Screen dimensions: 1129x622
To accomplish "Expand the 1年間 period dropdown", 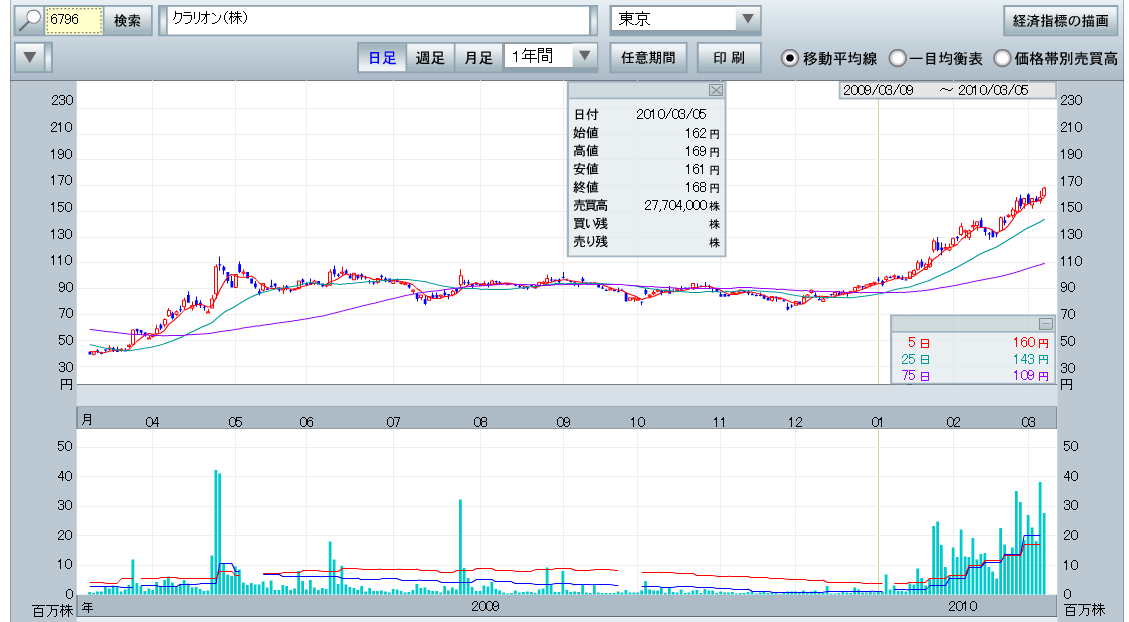I will pos(585,57).
